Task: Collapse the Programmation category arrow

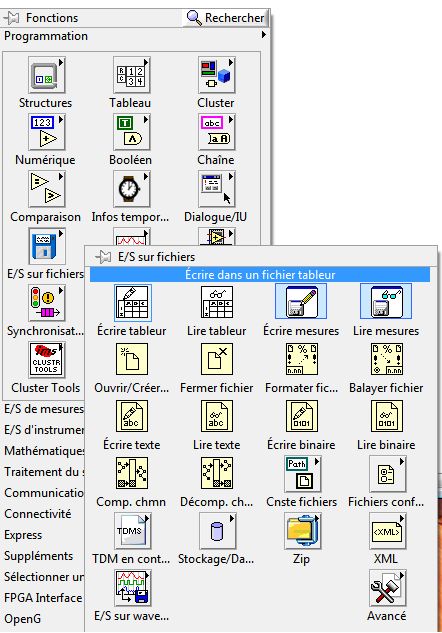Action: [264, 35]
